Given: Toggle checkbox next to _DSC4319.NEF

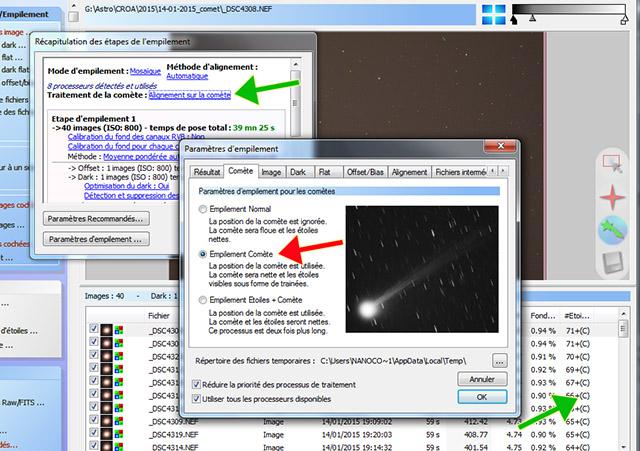Looking at the screenshot, I should point(94,433).
